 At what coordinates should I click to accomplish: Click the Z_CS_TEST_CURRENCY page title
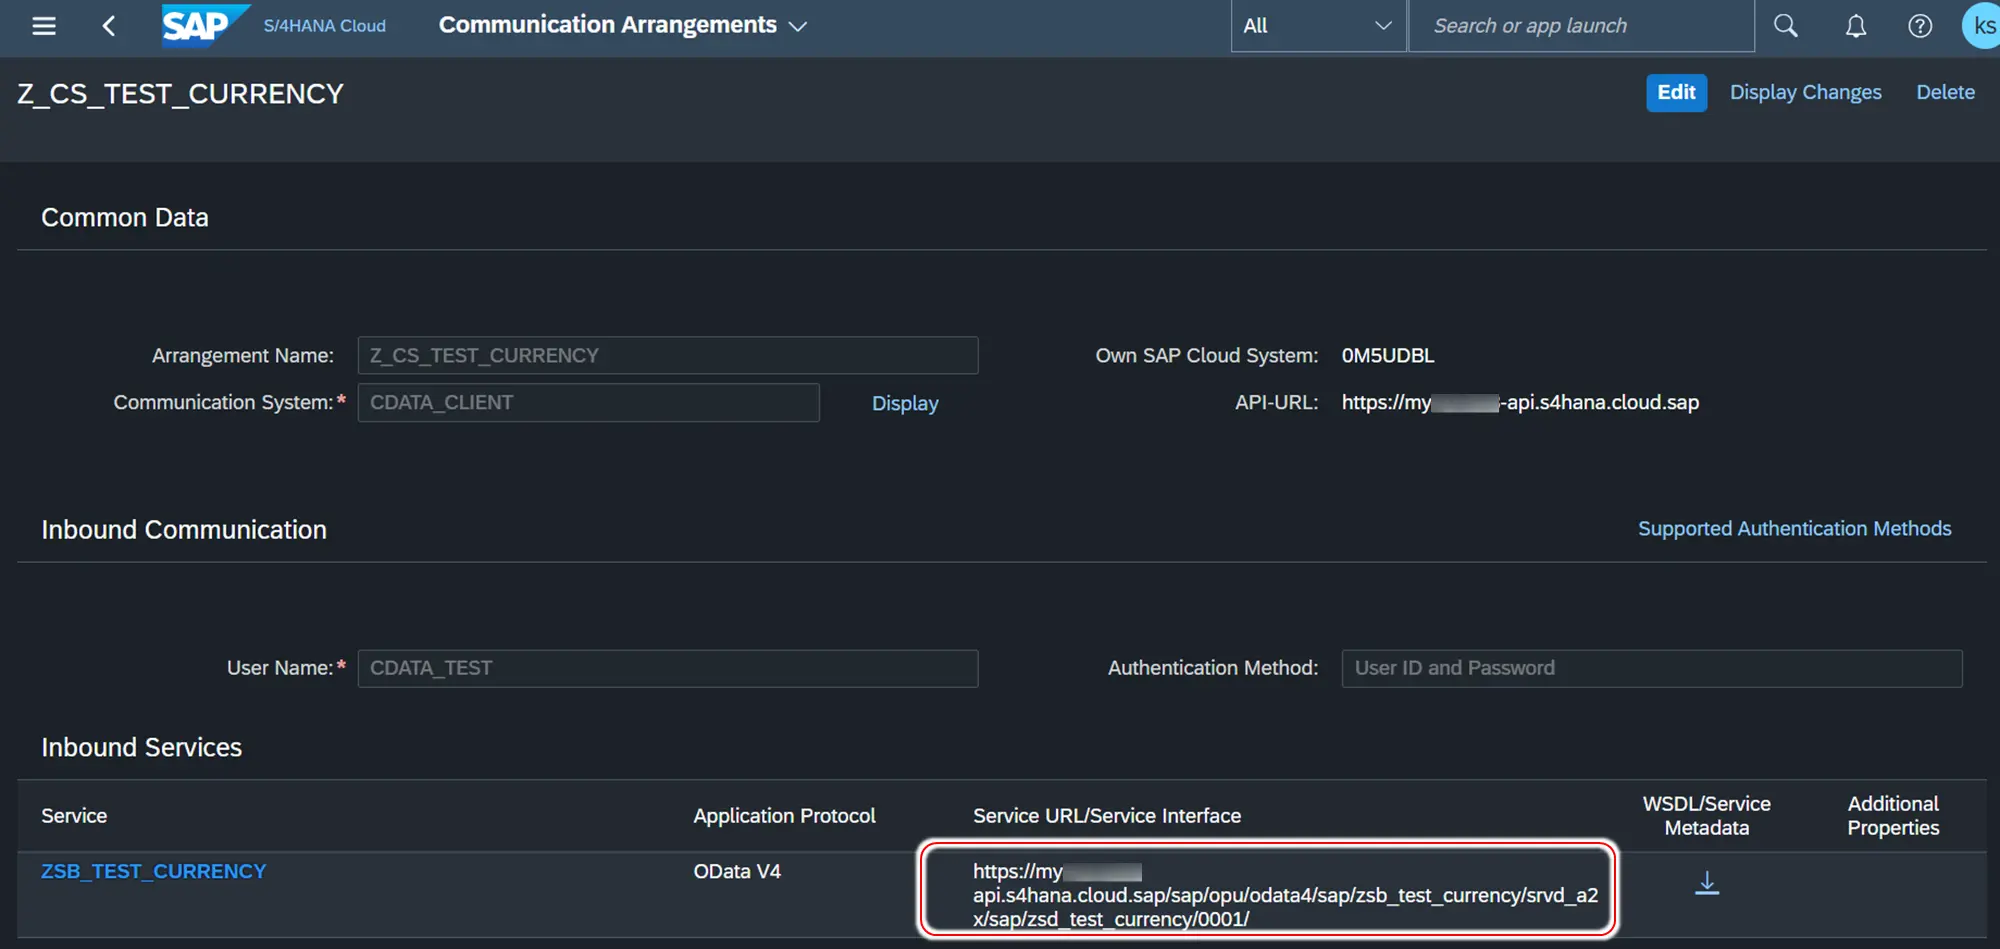pos(180,94)
